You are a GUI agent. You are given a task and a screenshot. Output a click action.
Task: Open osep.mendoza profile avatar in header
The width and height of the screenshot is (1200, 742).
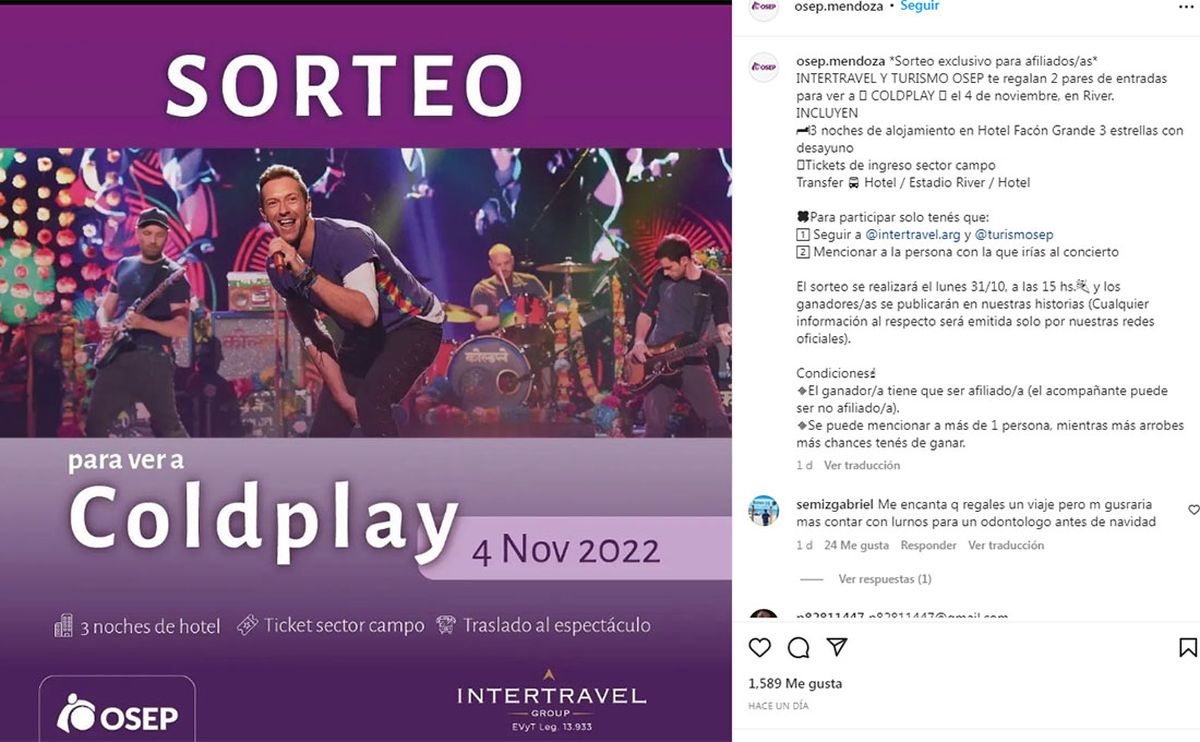point(763,7)
